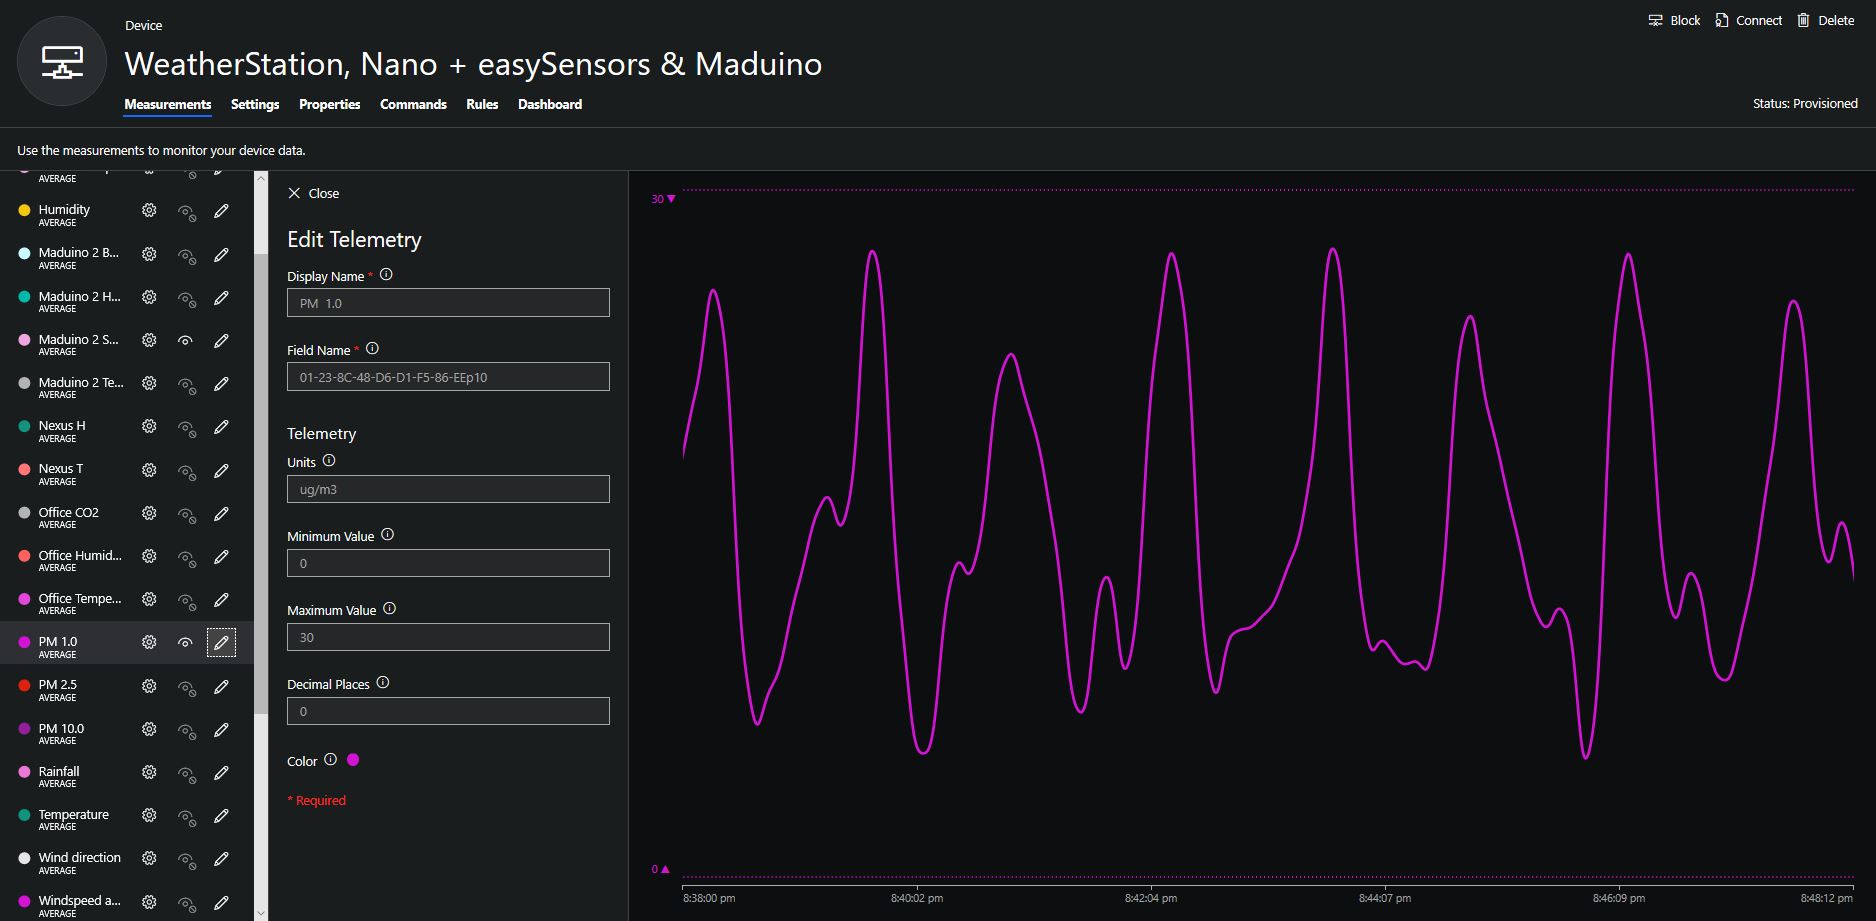Screen dimensions: 1876x921
Task: Click the gear icon for Humidity
Action: tap(149, 211)
